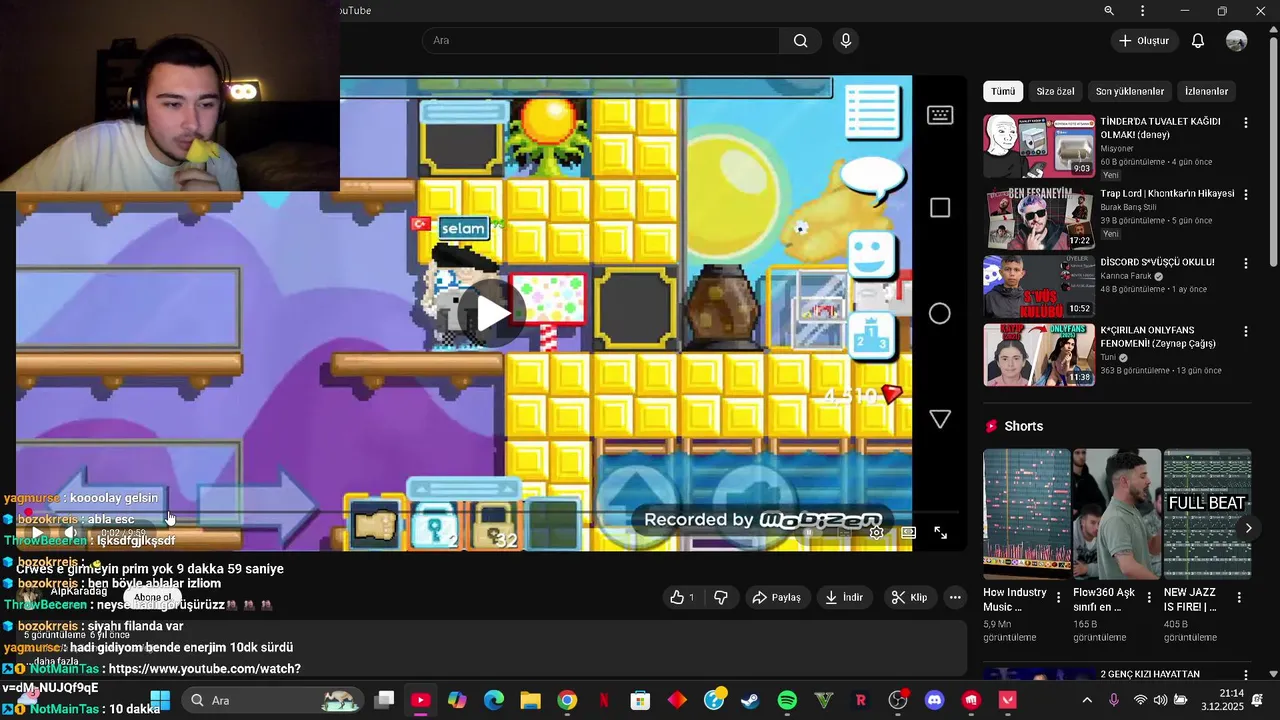Click the keyboard icon beside video
This screenshot has width=1280, height=720.
pyautogui.click(x=940, y=115)
